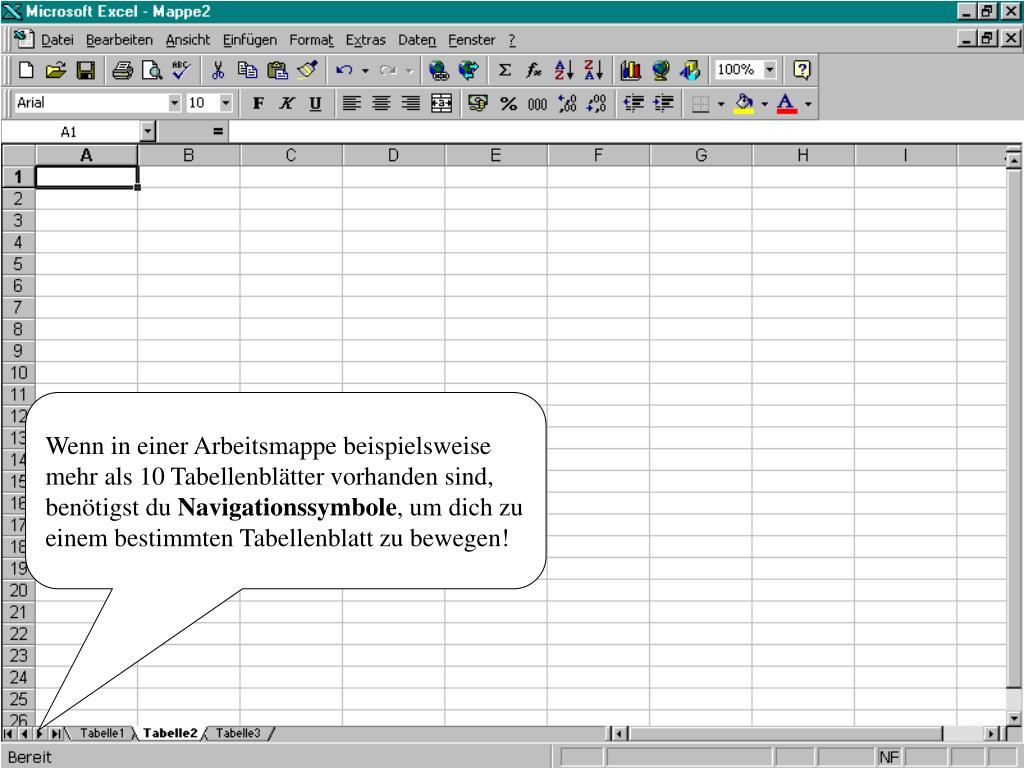Open print preview (page with magnifier)

coord(152,70)
